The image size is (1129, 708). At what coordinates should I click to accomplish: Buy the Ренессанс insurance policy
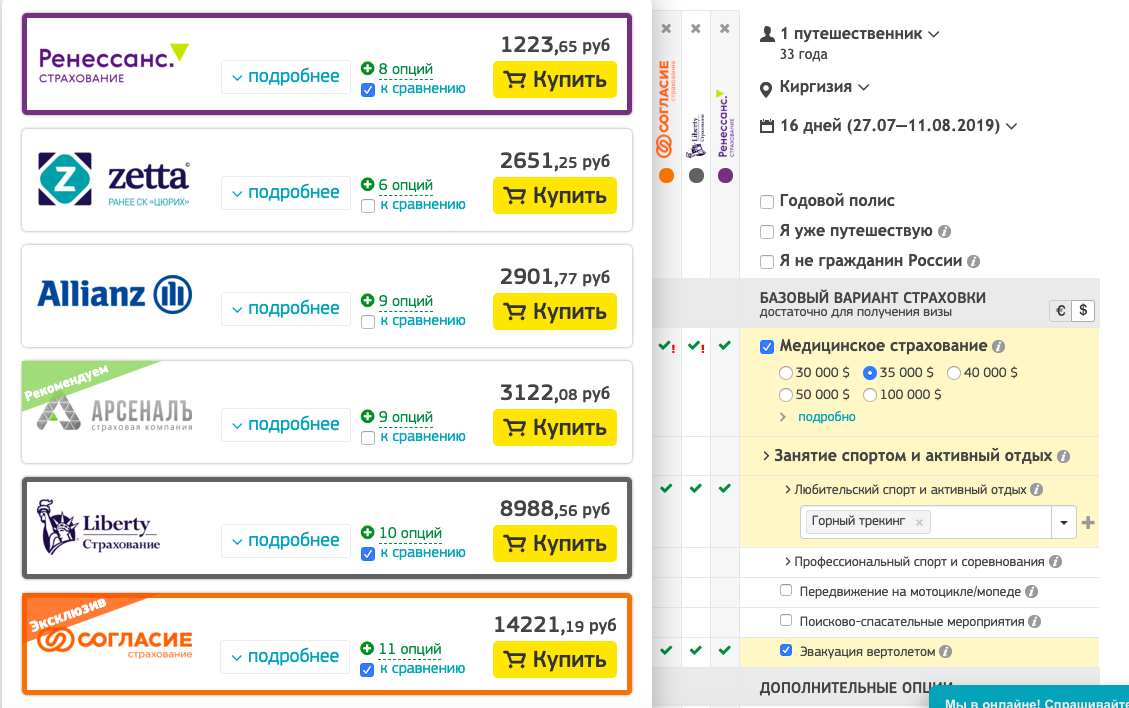pos(555,80)
